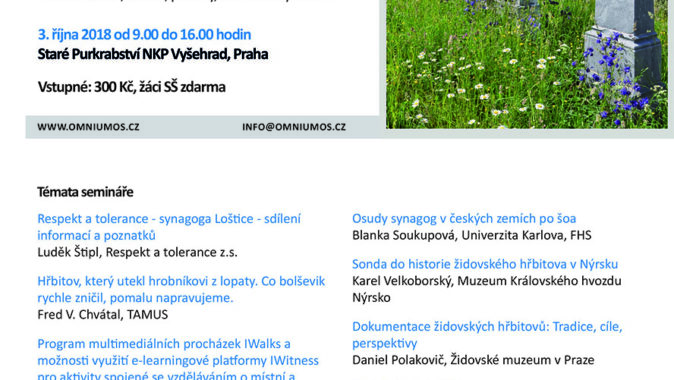Click the admission line Vstupné: 300 Kč
Screen dimensions: 674x380
click(x=131, y=87)
